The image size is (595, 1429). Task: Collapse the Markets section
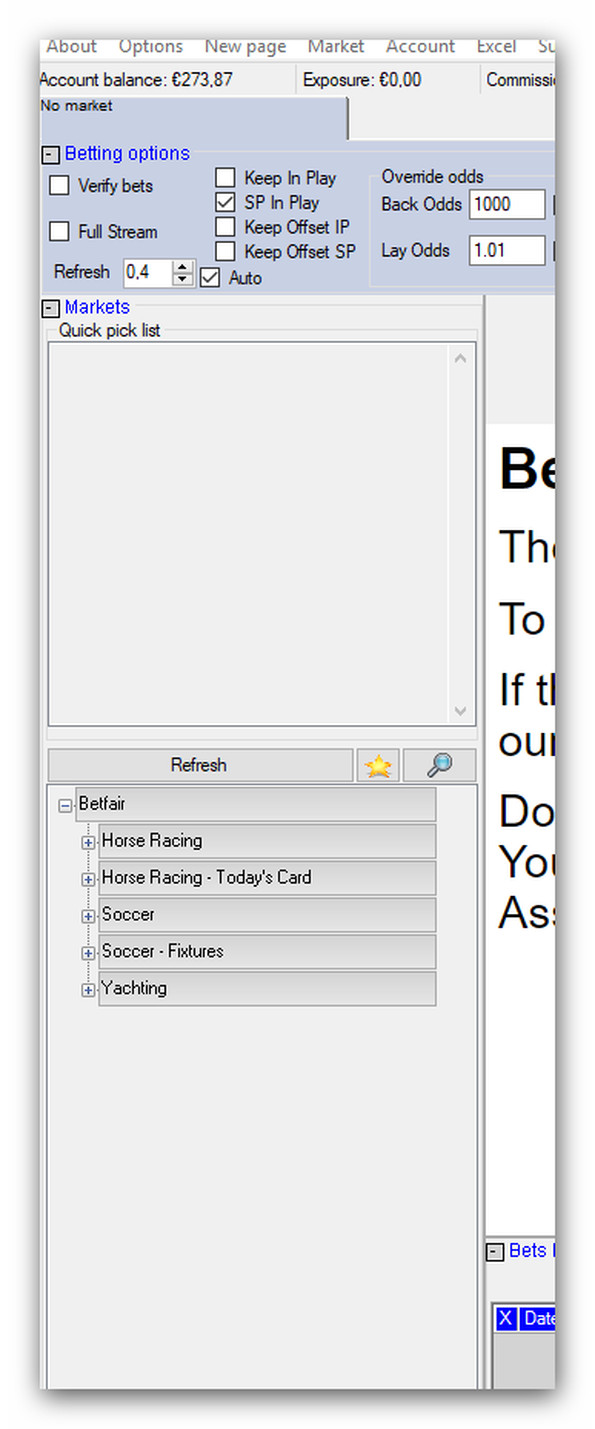50,309
